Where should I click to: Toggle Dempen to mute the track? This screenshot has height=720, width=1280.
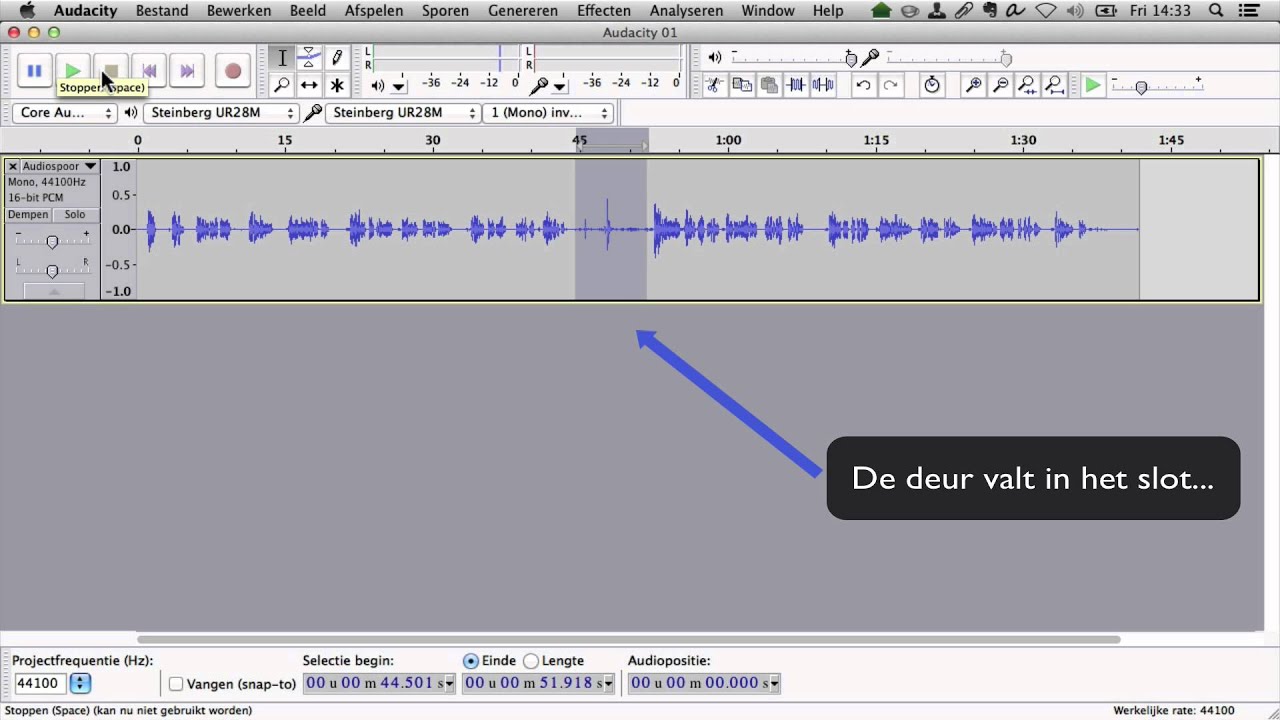(28, 215)
